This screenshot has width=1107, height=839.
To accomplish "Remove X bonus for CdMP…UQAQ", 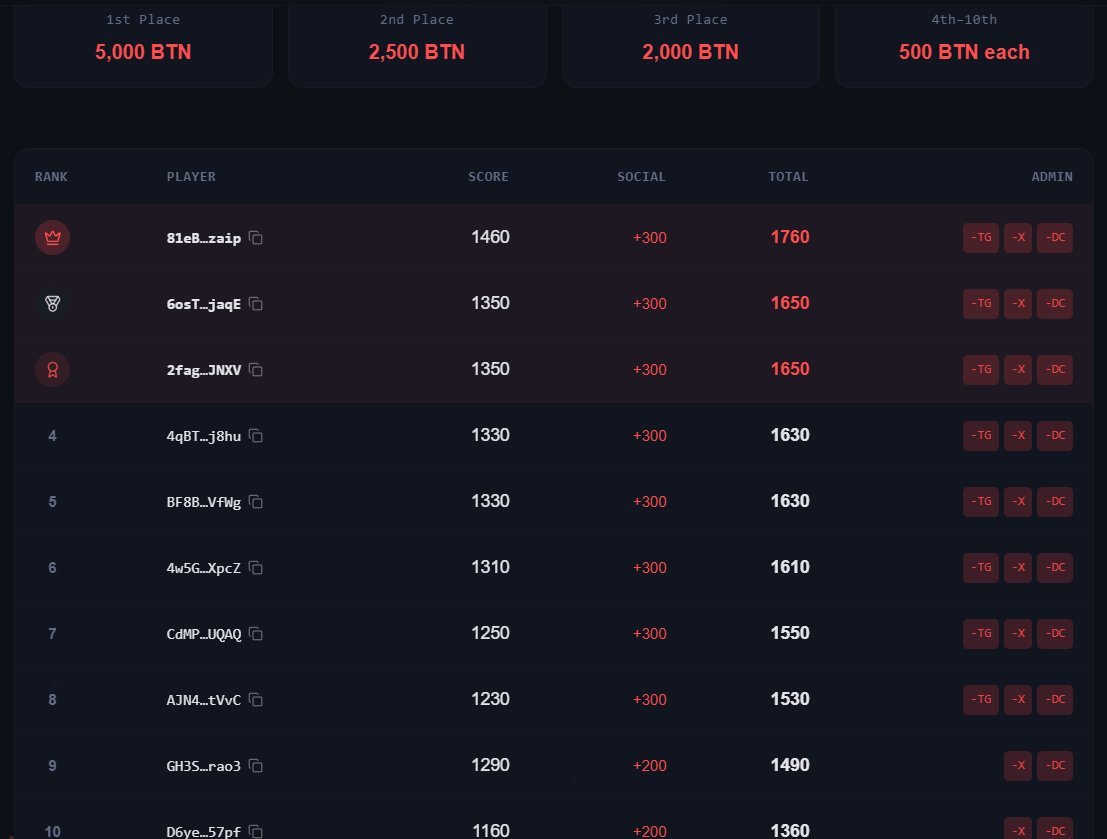I will click(1018, 634).
